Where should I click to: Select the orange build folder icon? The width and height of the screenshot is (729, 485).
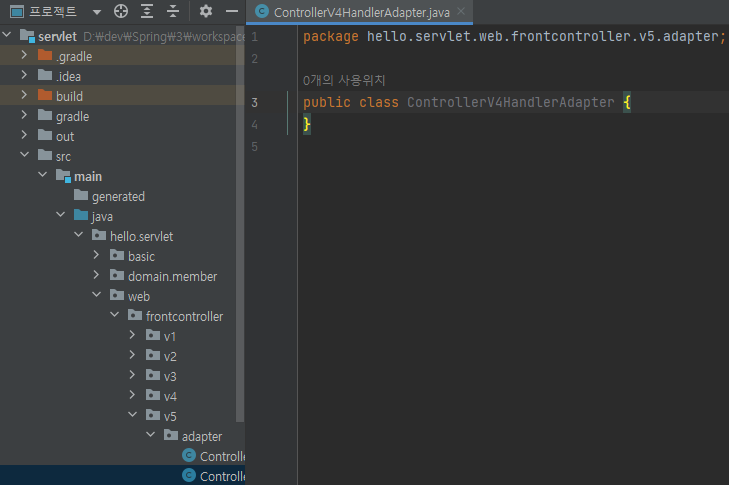click(45, 95)
